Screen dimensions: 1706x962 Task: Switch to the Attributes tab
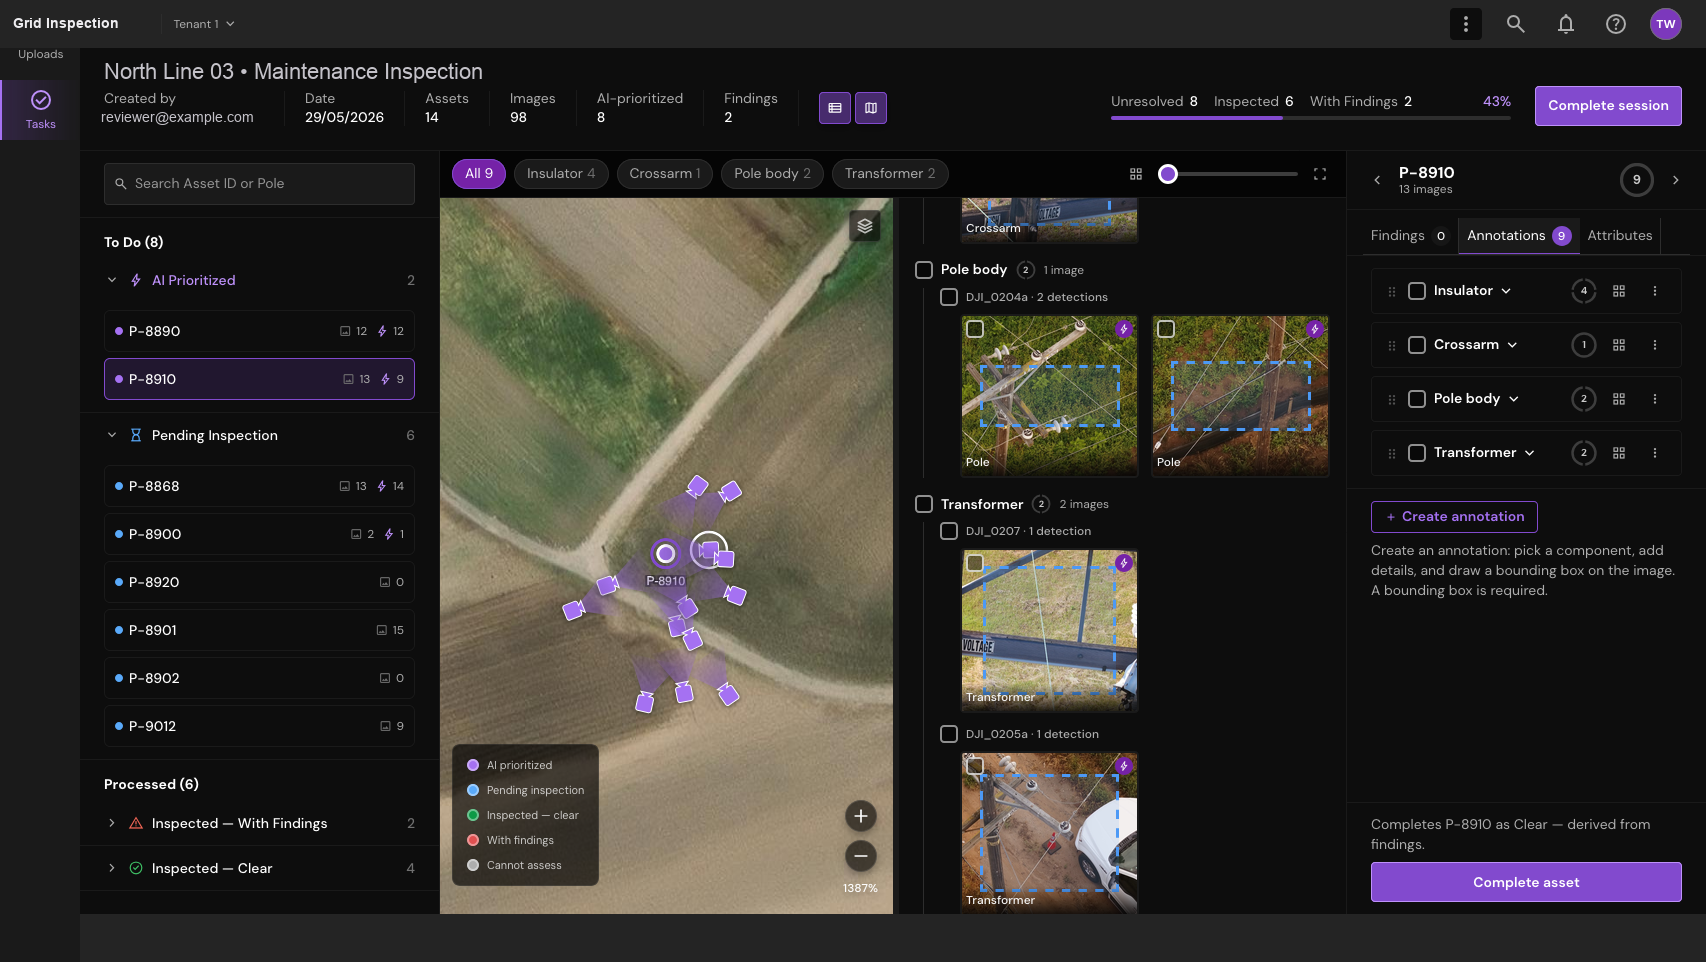point(1619,236)
